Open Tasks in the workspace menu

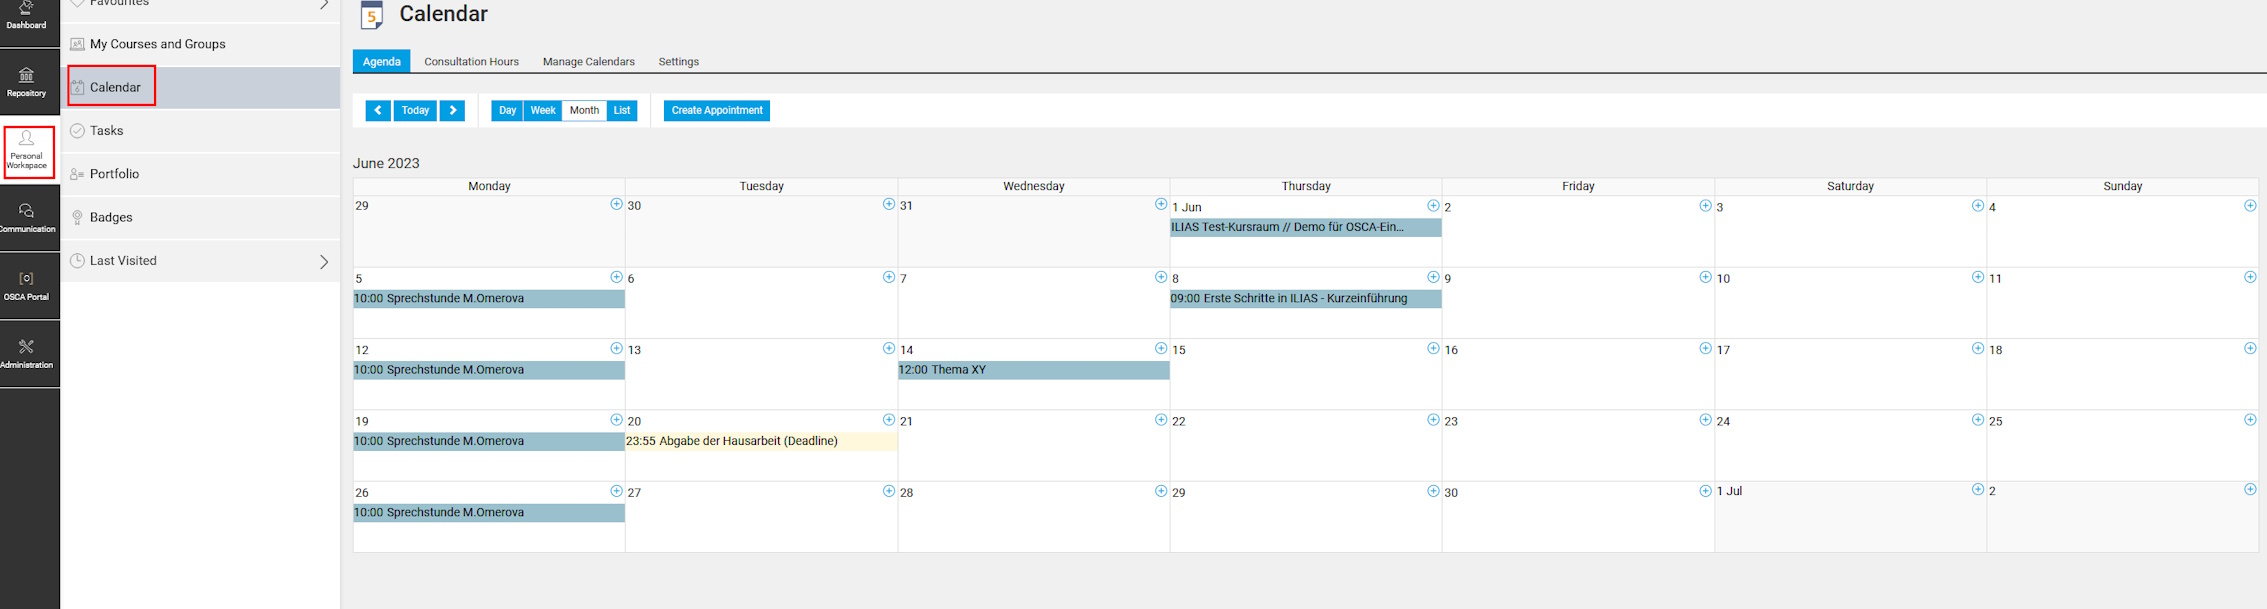pos(106,131)
